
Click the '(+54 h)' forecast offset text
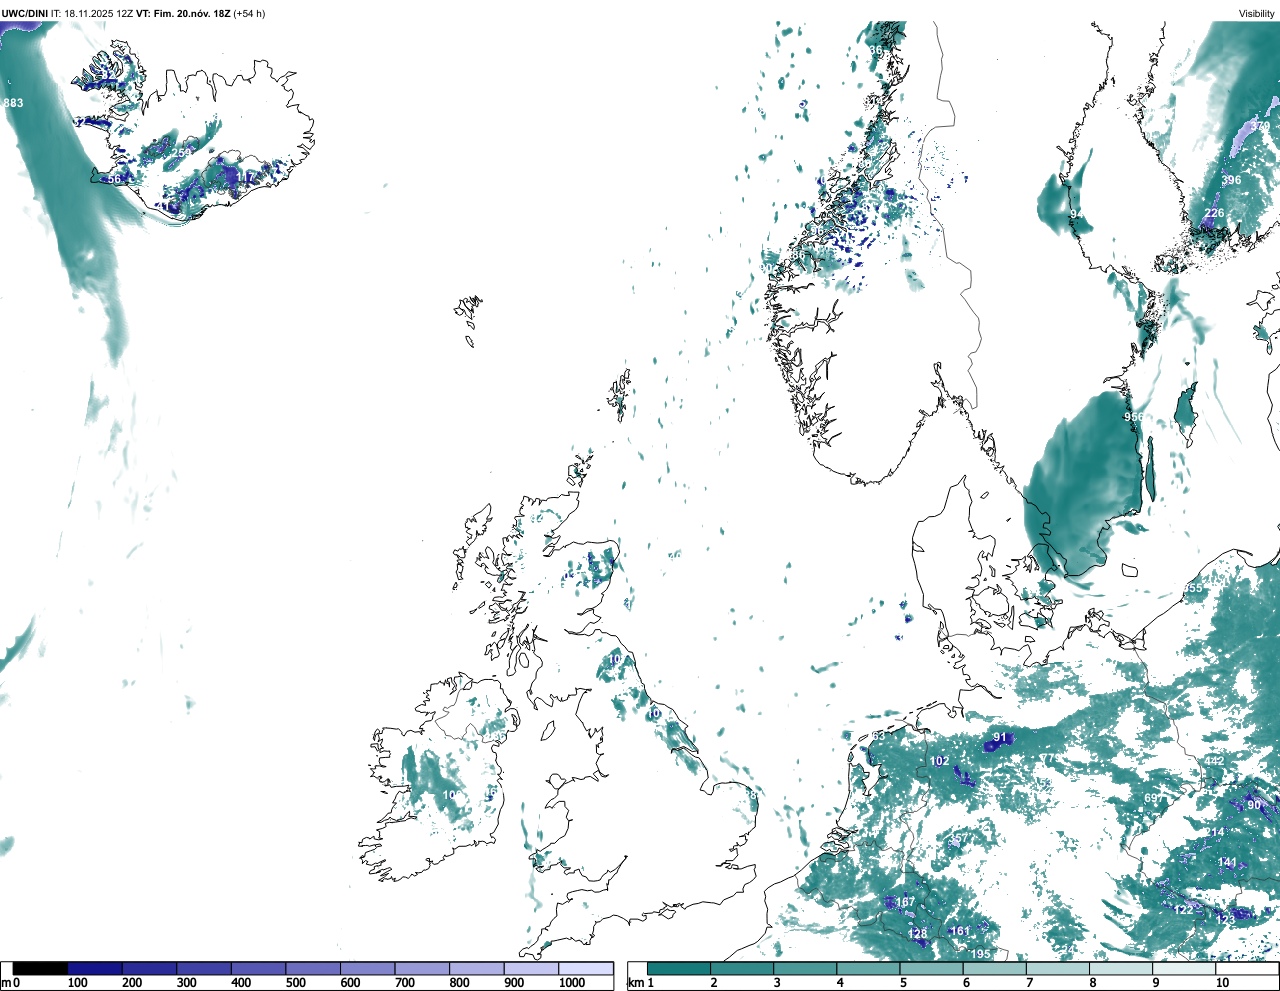point(250,14)
